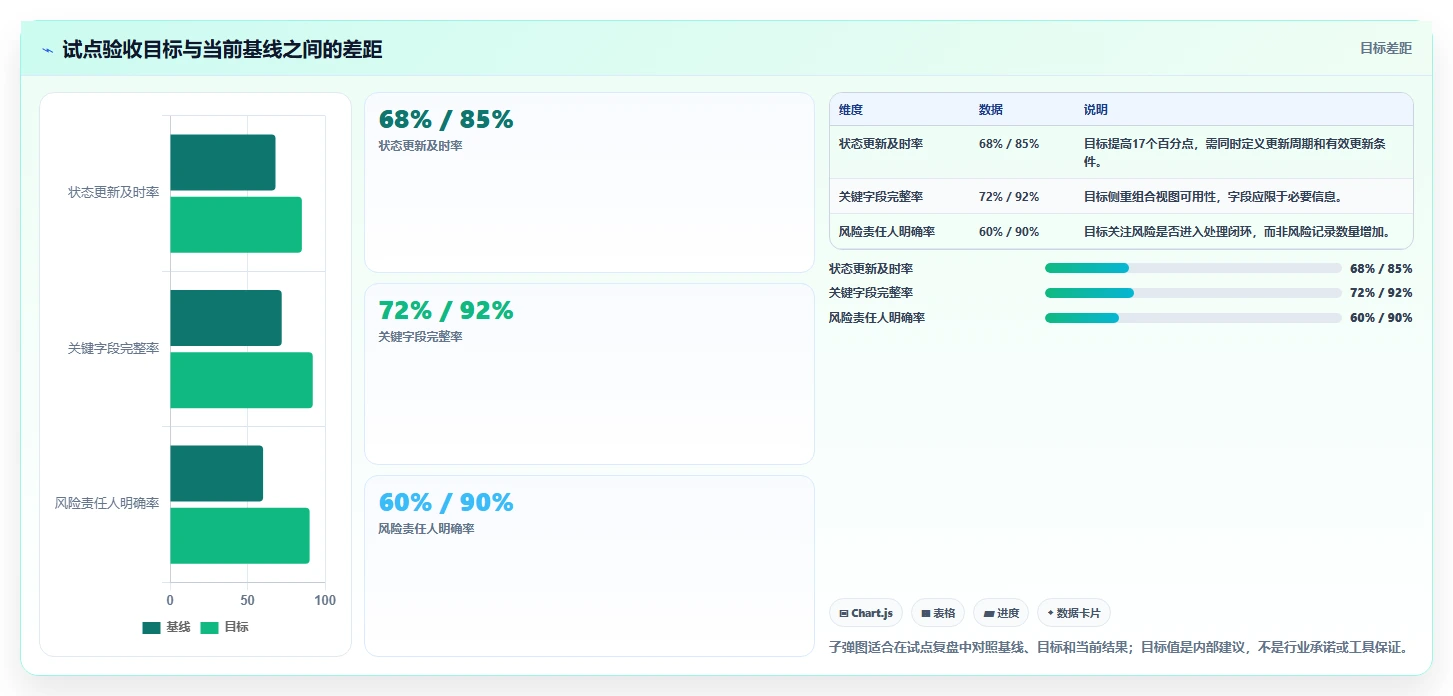Screen dimensions: 1453x696
Task: Click the chart axis label 风险责任人明确率
Action: (107, 503)
